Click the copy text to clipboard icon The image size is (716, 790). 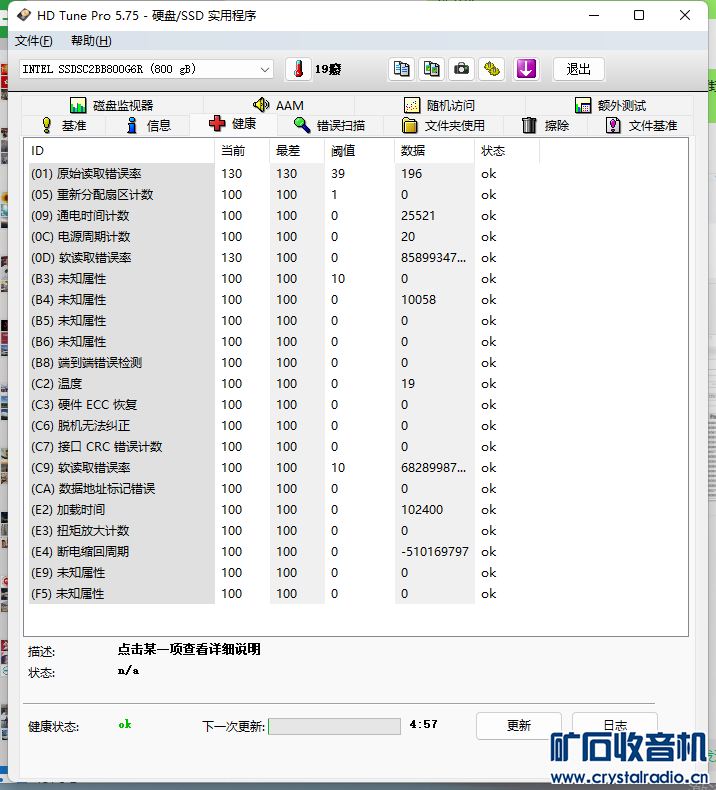click(x=401, y=69)
